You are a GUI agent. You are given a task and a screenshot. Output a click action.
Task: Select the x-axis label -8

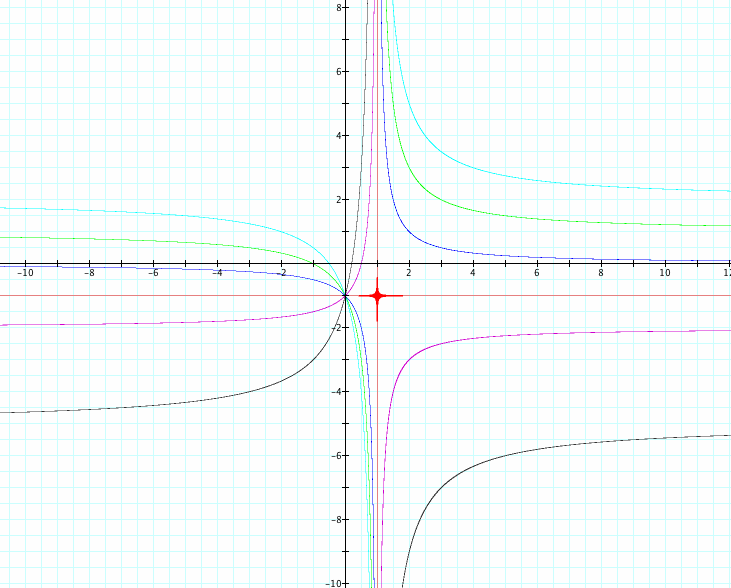coord(90,273)
